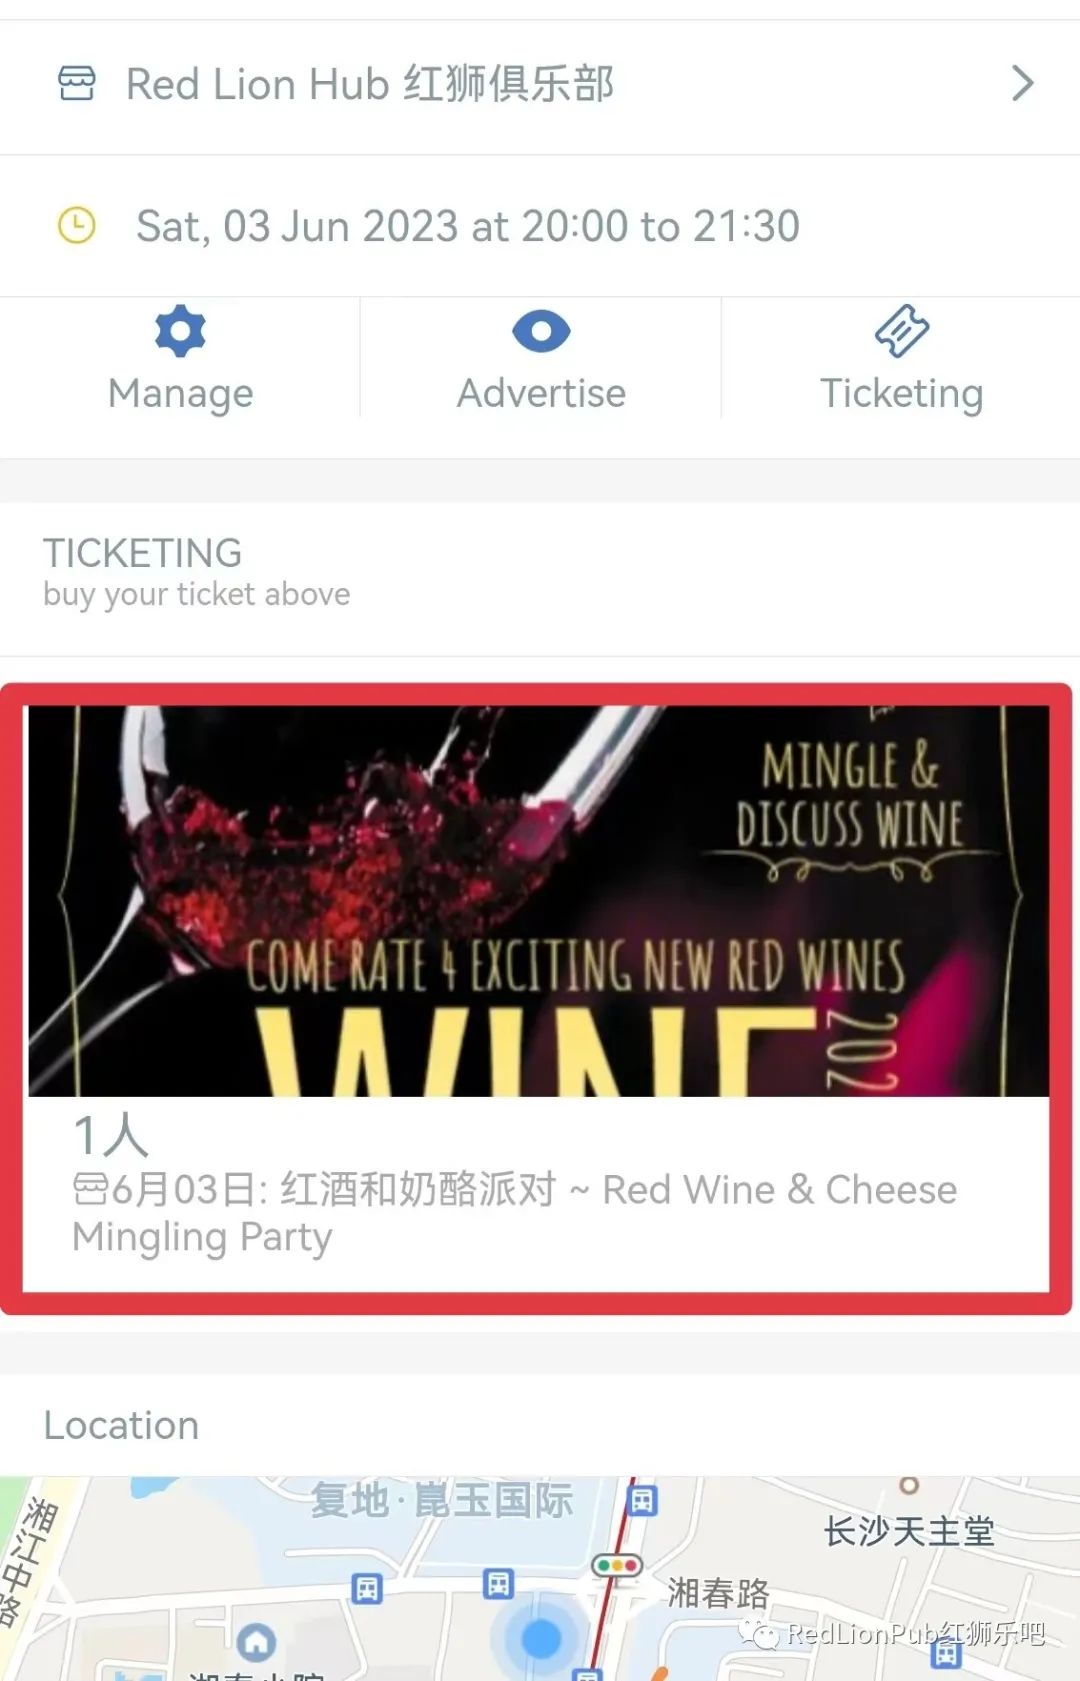The image size is (1080, 1681).
Task: Click the Advertise eye icon
Action: tap(541, 332)
